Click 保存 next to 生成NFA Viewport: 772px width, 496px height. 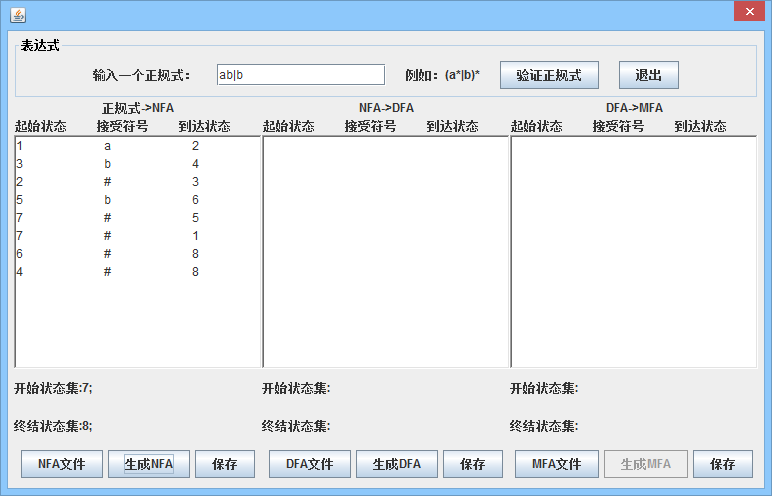click(x=225, y=464)
